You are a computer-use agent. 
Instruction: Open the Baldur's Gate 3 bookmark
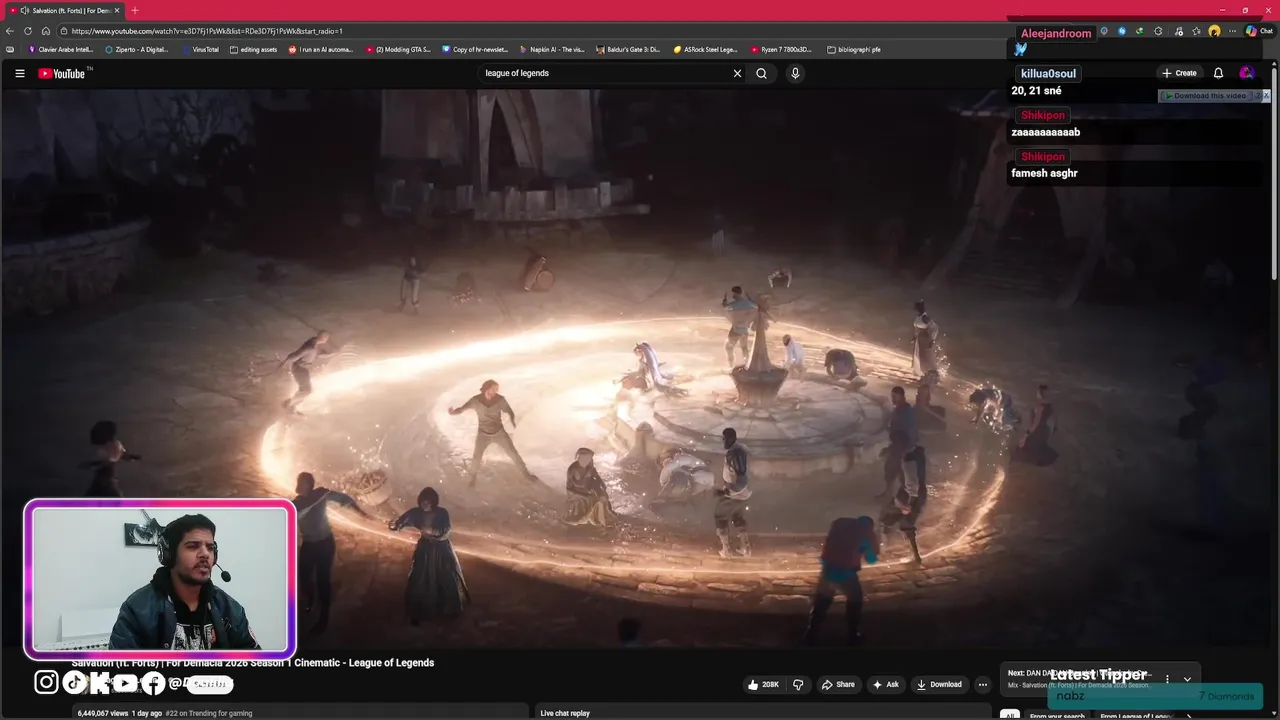pos(628,49)
